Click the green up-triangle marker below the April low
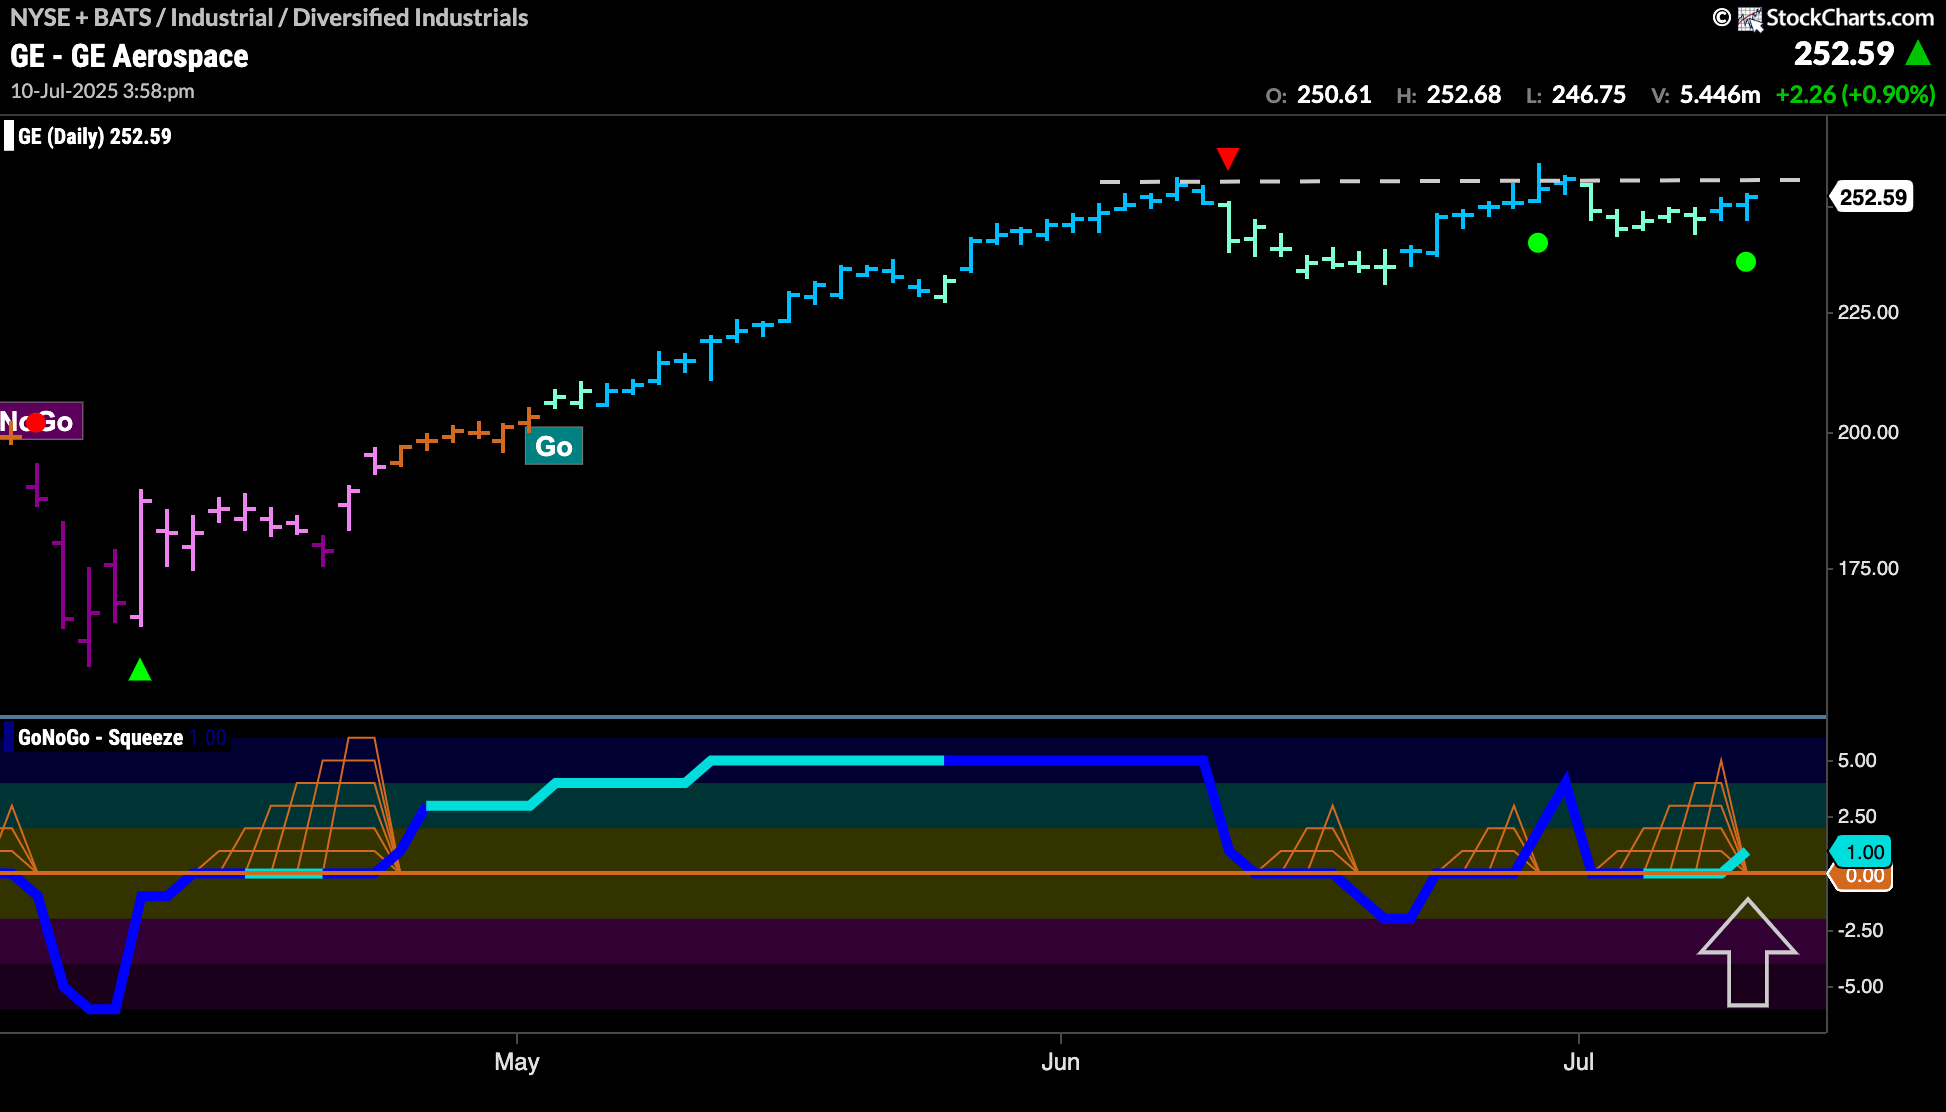 coord(140,670)
